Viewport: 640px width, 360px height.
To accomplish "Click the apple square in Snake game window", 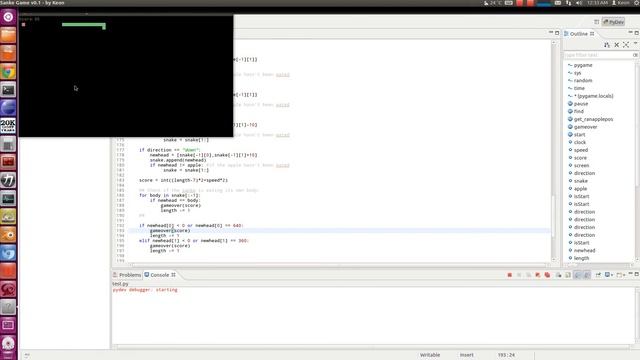I will click(24, 25).
